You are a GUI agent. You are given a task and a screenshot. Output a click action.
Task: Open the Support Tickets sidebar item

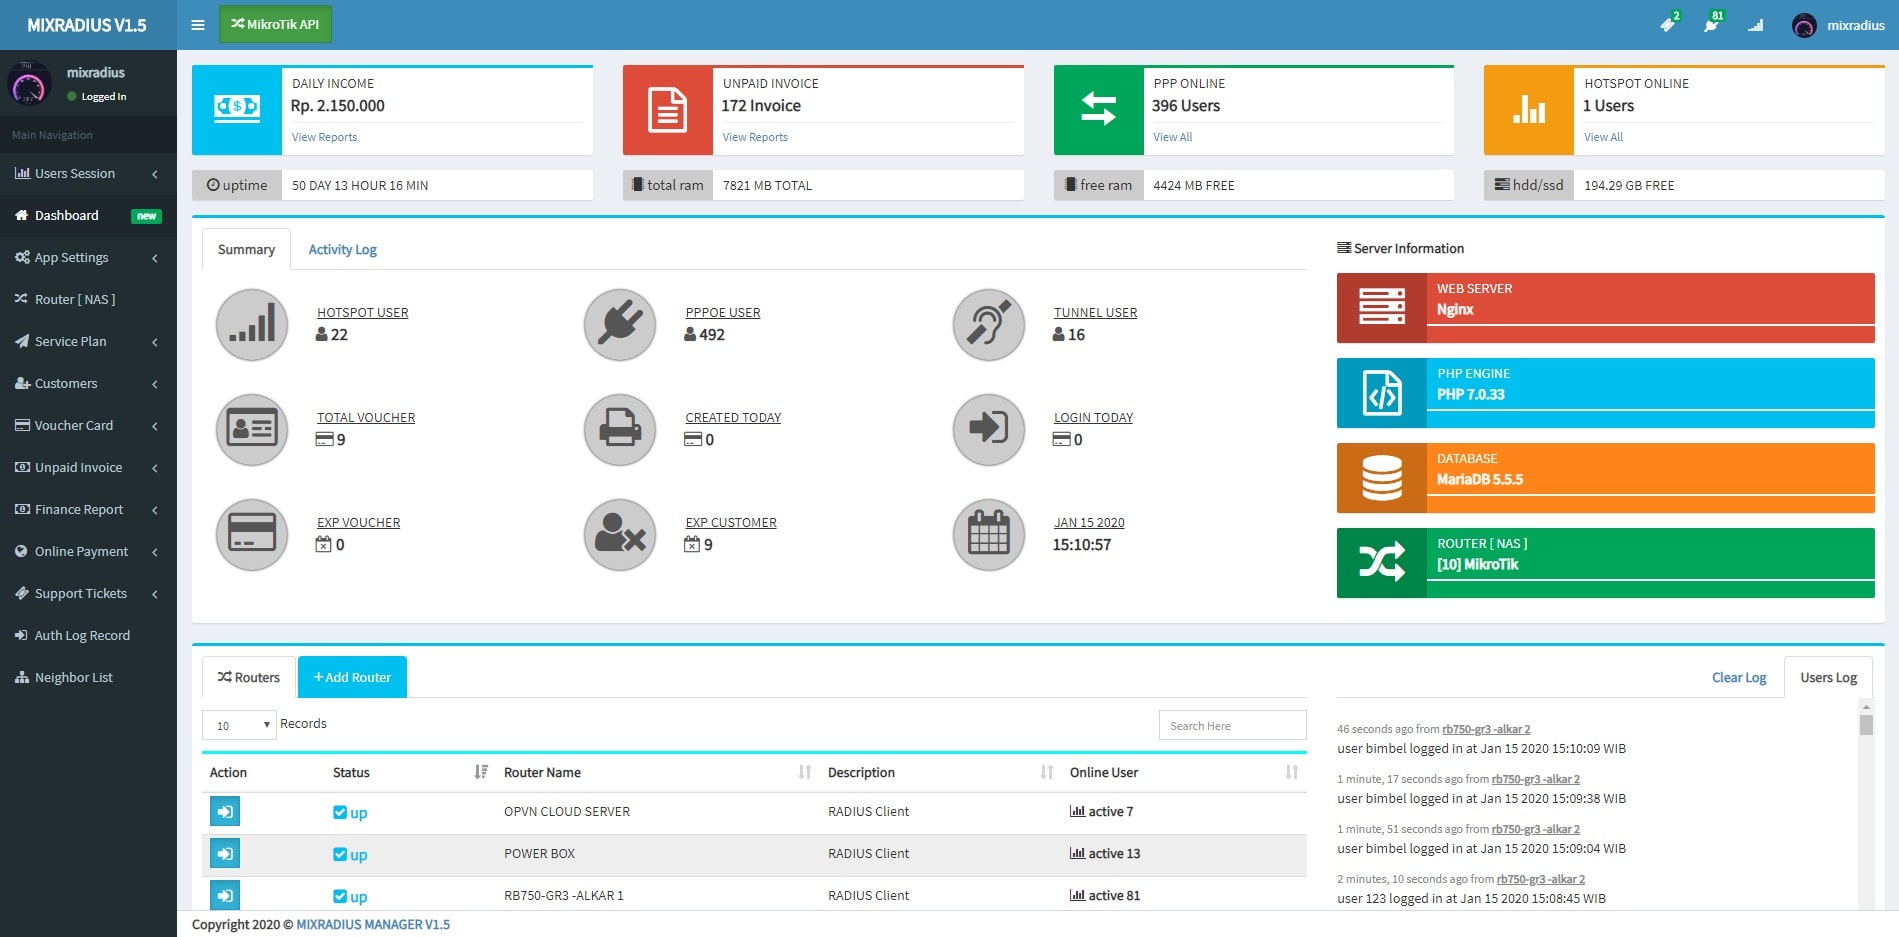pos(88,593)
